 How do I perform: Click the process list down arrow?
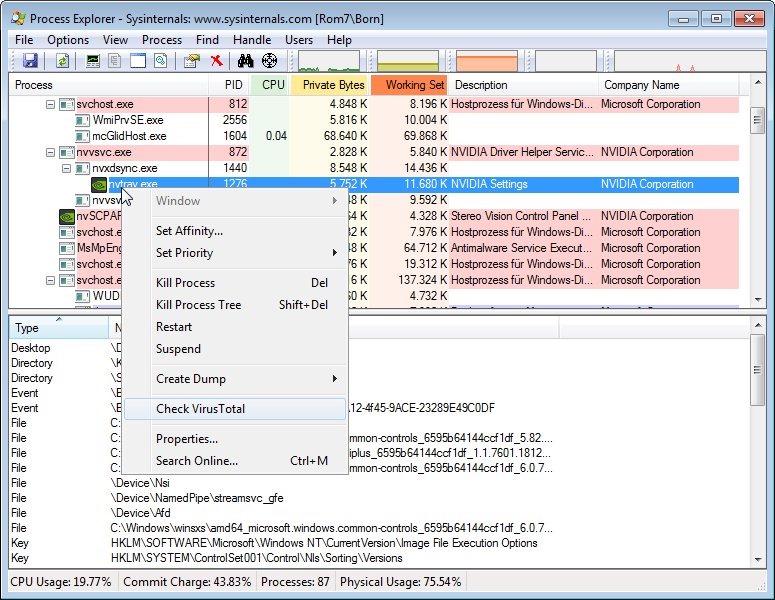pos(758,300)
